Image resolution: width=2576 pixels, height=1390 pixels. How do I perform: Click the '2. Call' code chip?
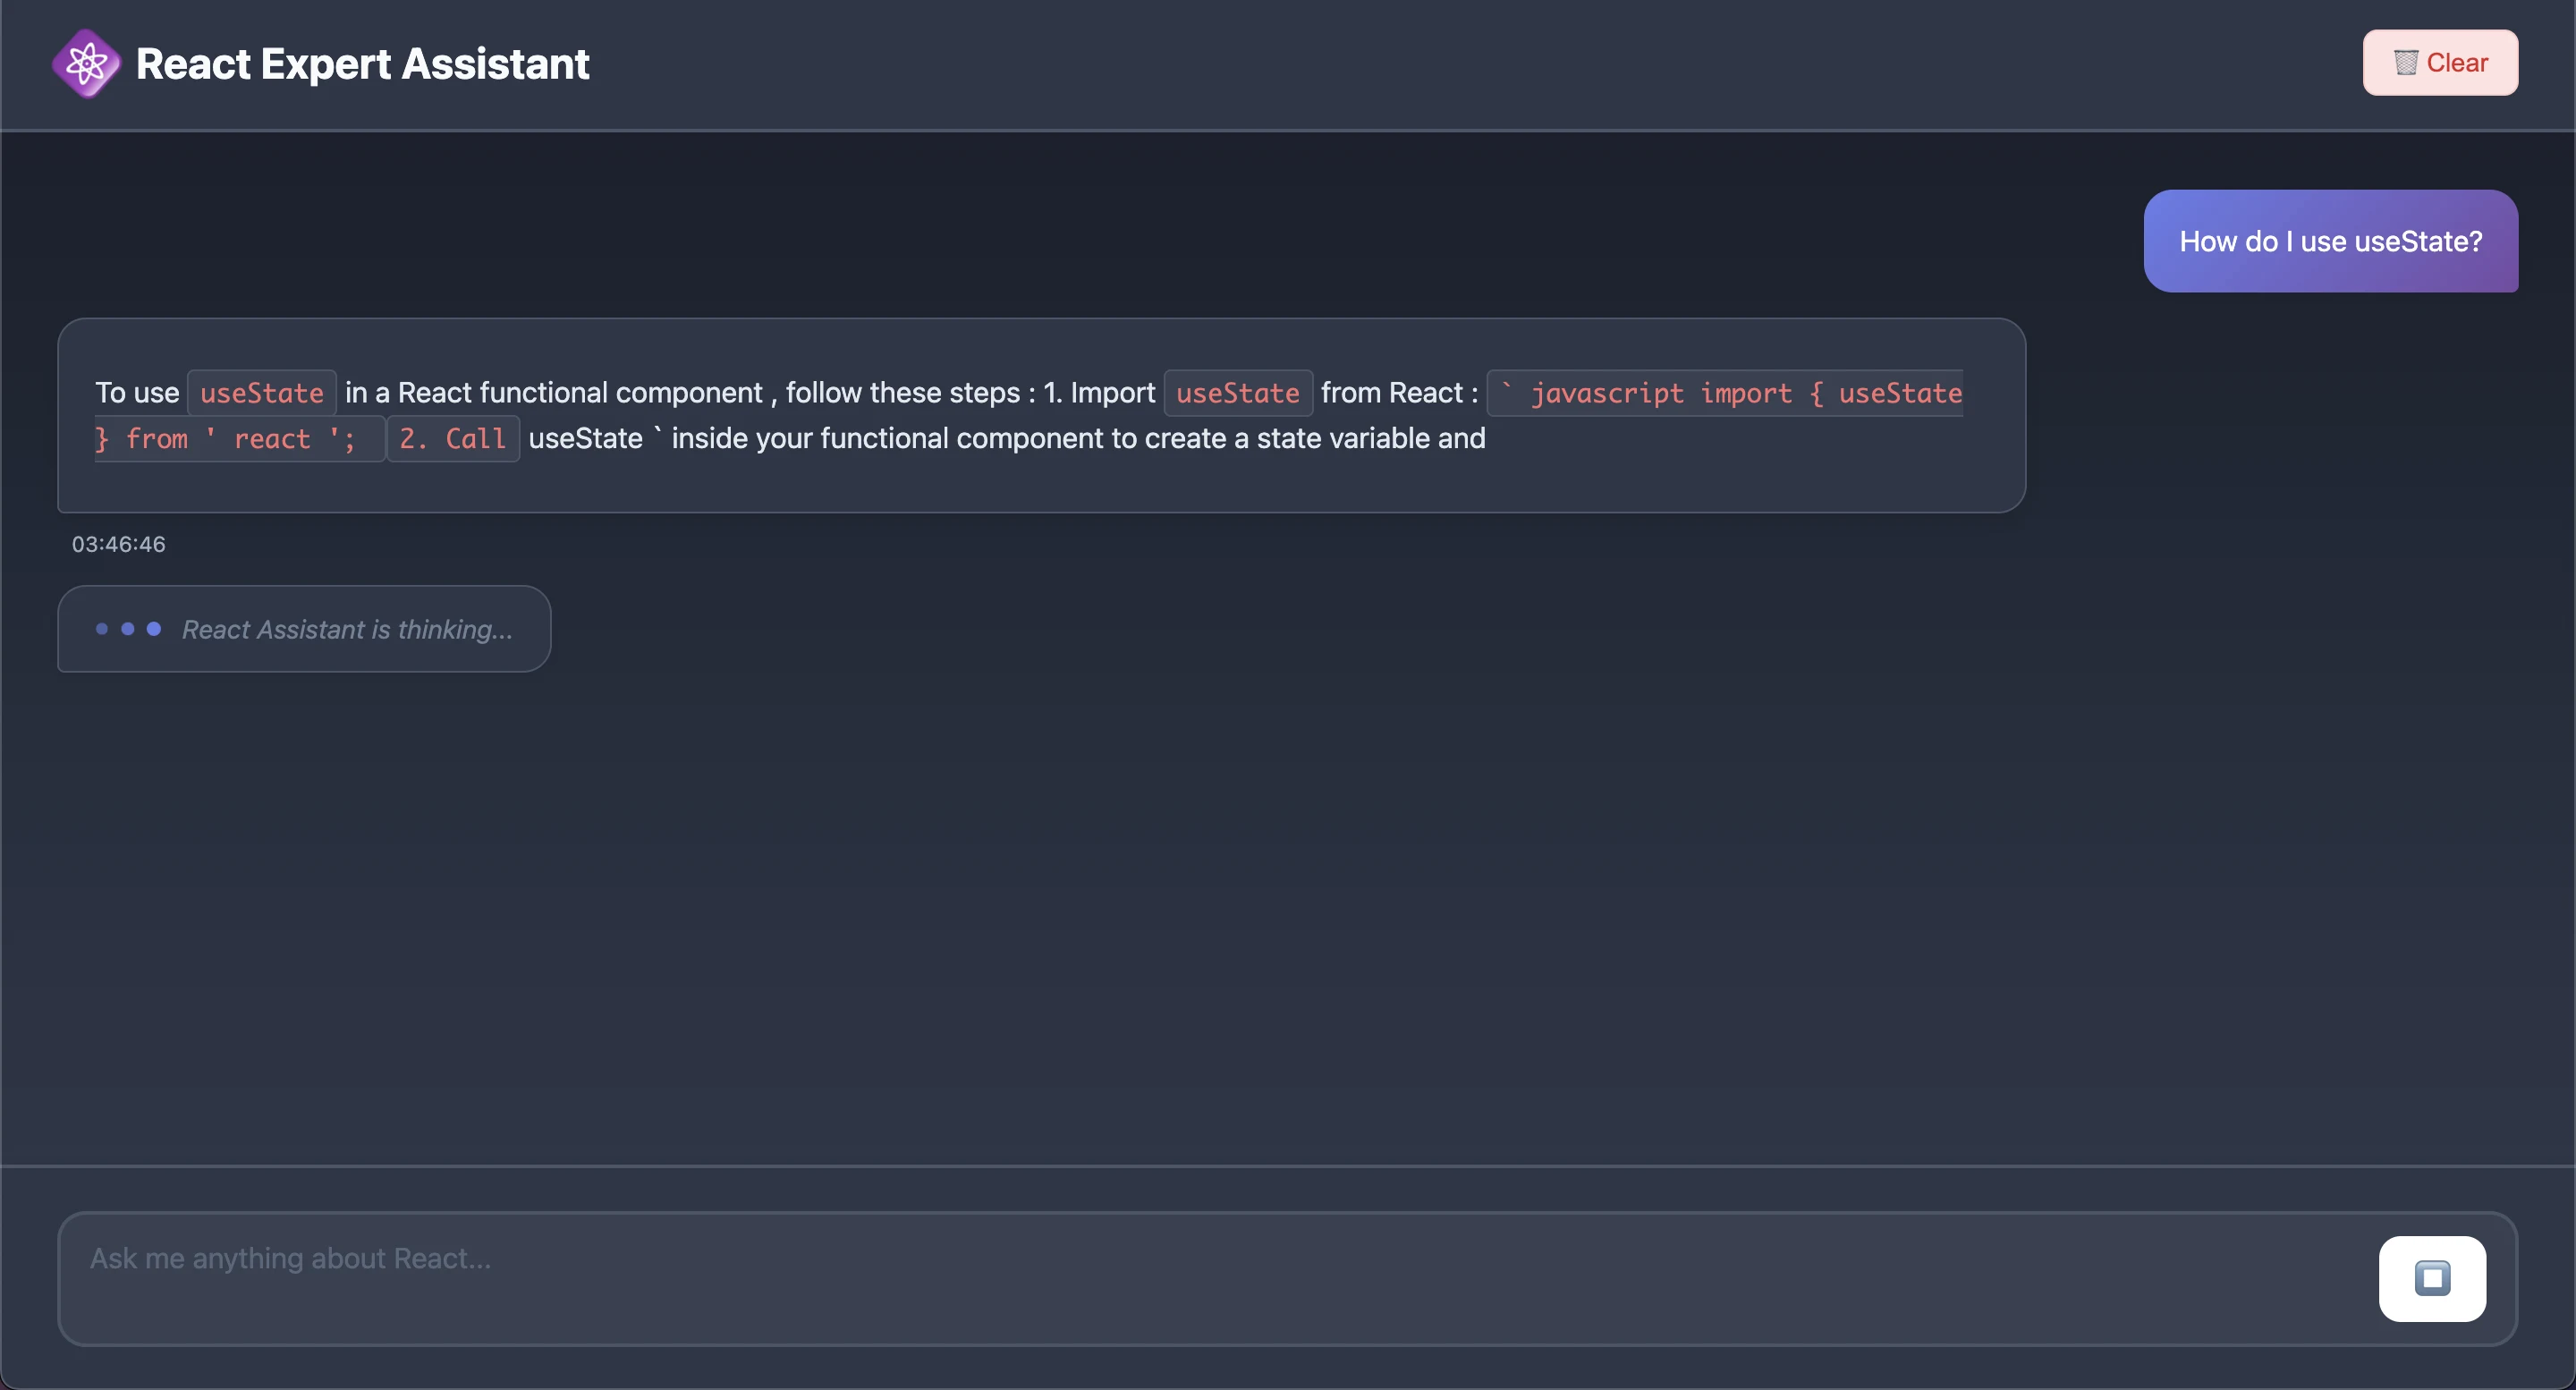pyautogui.click(x=453, y=439)
